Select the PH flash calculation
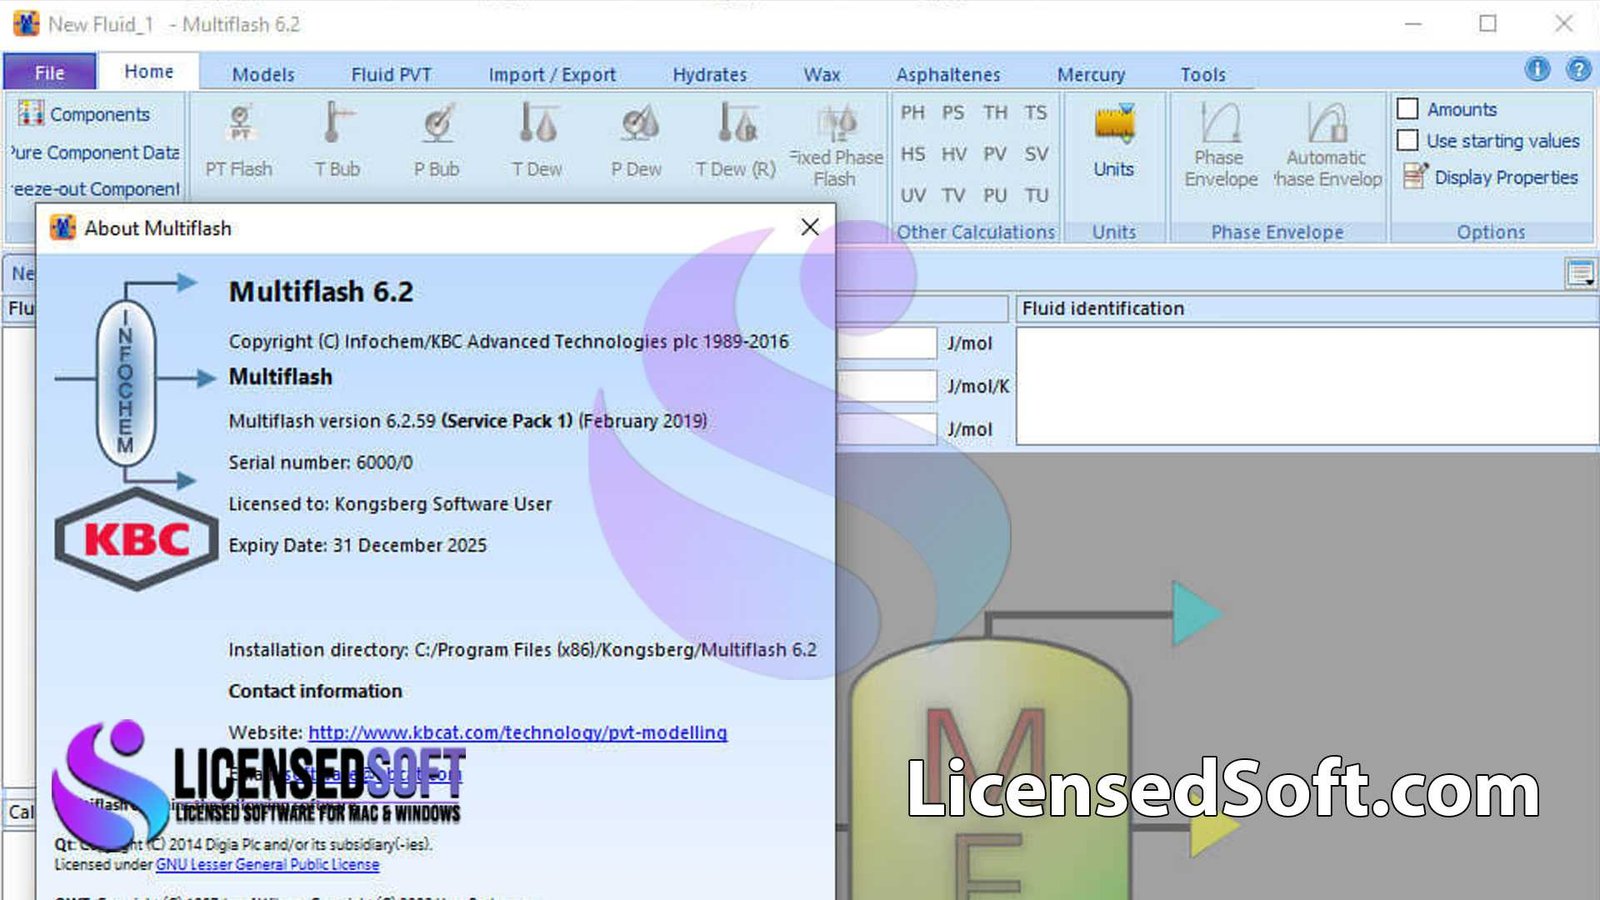This screenshot has height=900, width=1600. pos(912,112)
